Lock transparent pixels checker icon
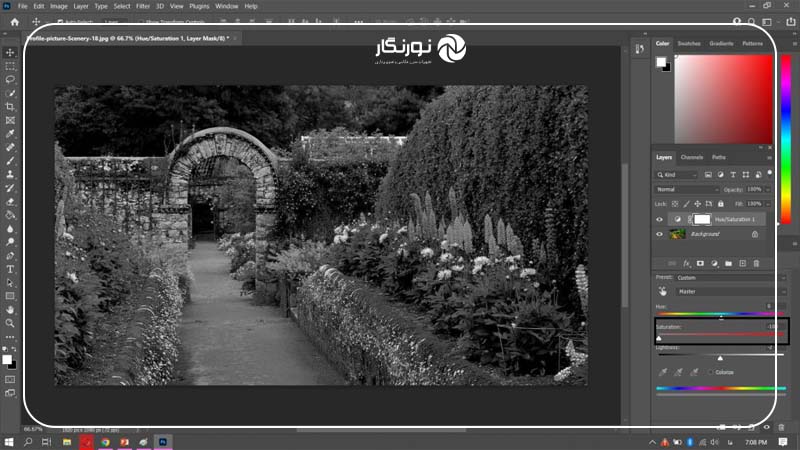This screenshot has height=450, width=800. point(674,204)
